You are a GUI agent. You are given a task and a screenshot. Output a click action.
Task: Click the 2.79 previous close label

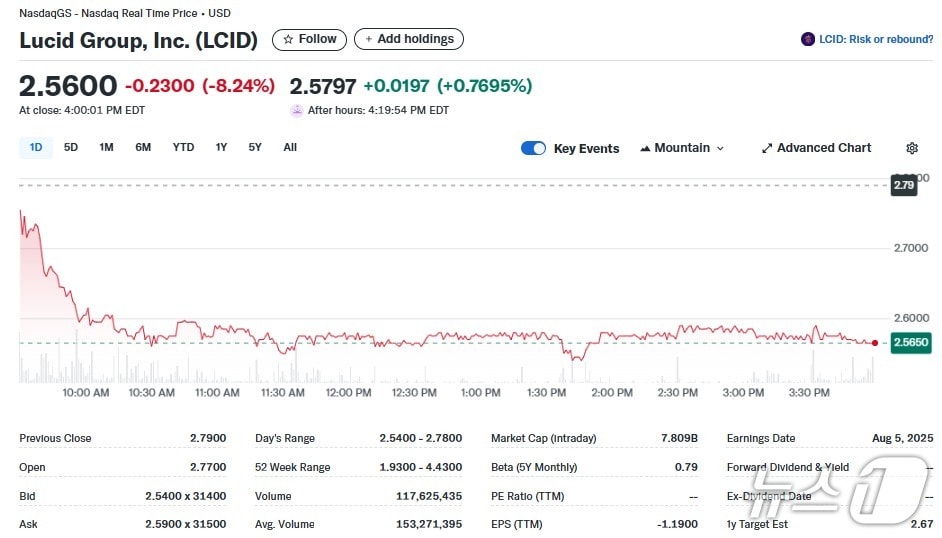click(904, 185)
